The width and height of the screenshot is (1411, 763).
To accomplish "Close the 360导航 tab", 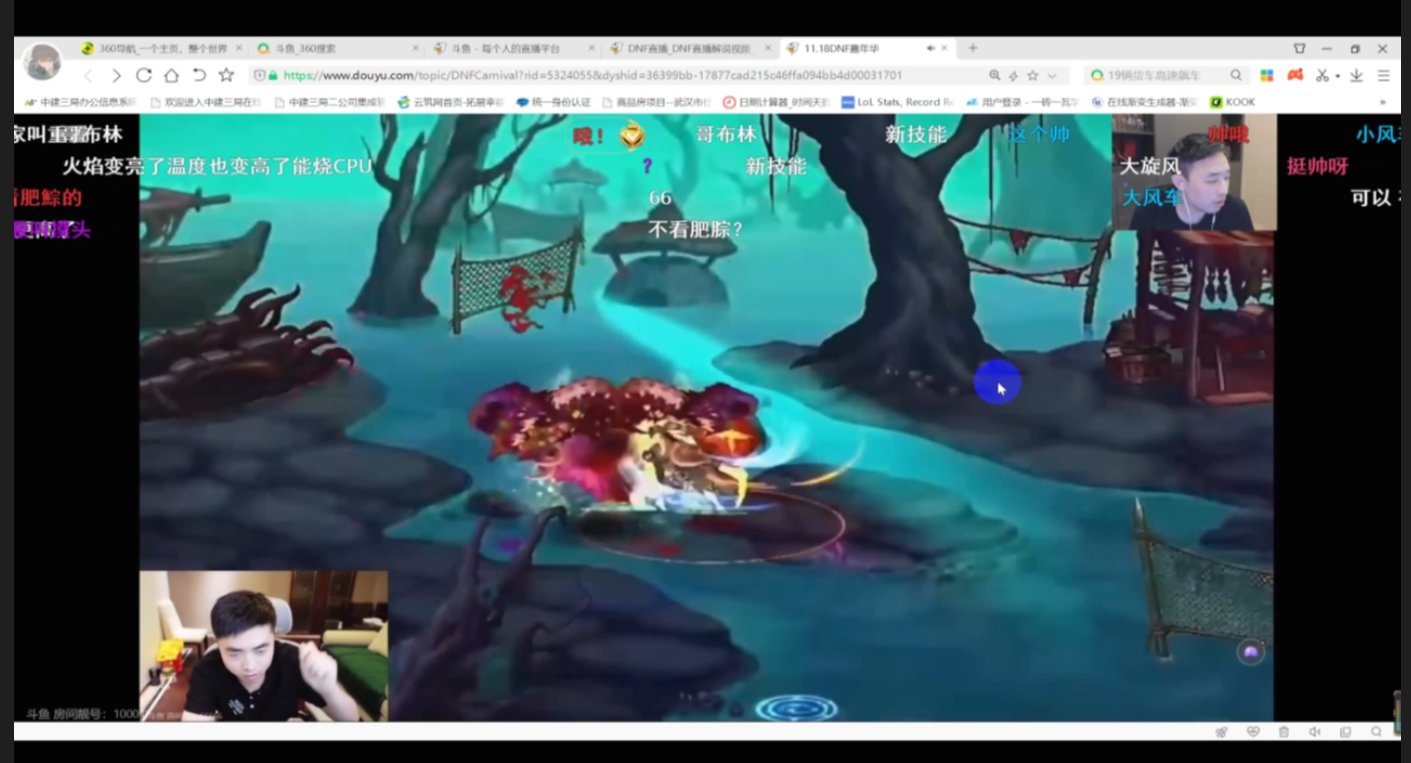I will (239, 48).
